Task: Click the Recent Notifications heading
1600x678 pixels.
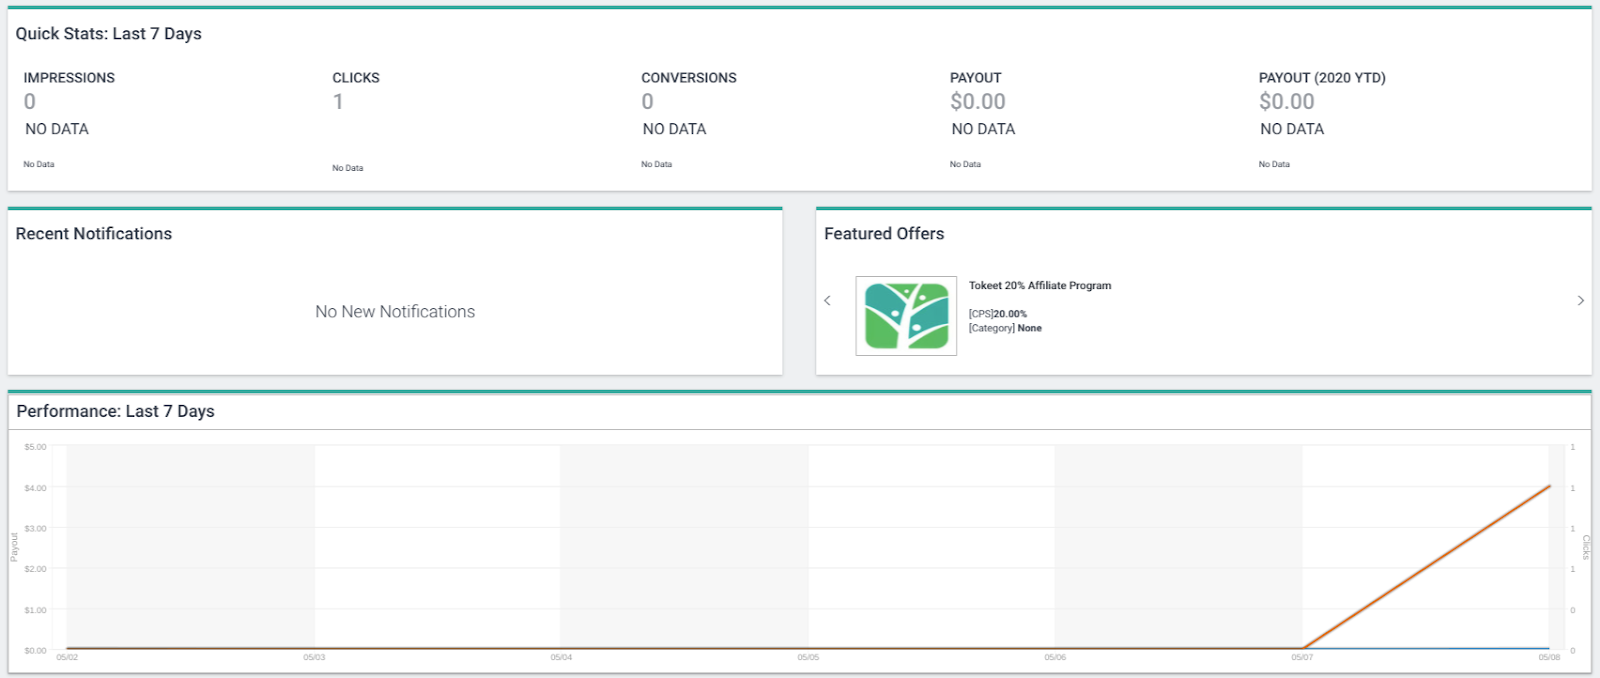Action: (94, 233)
